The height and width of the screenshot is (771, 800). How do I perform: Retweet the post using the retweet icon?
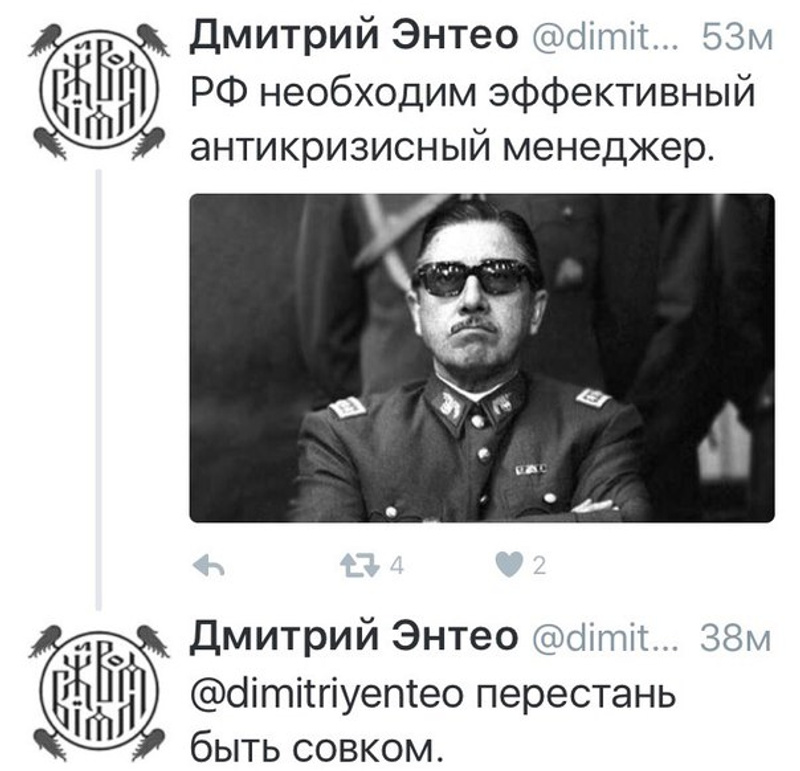click(360, 566)
